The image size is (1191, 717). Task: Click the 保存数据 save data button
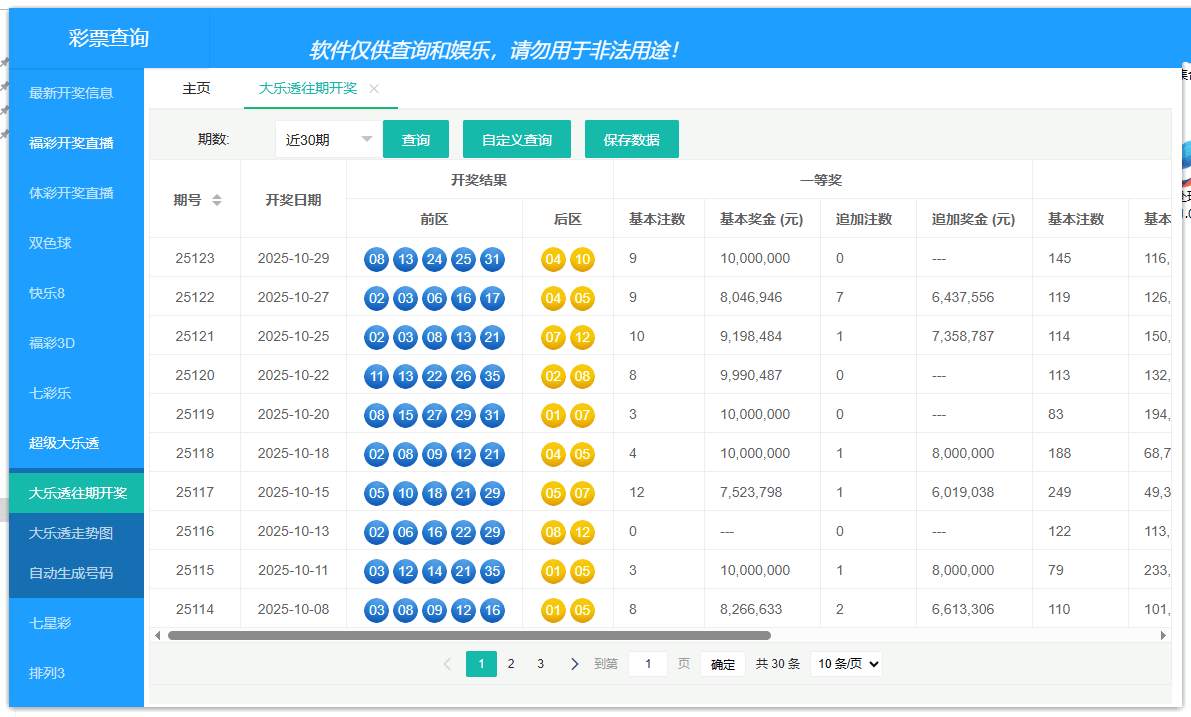632,139
